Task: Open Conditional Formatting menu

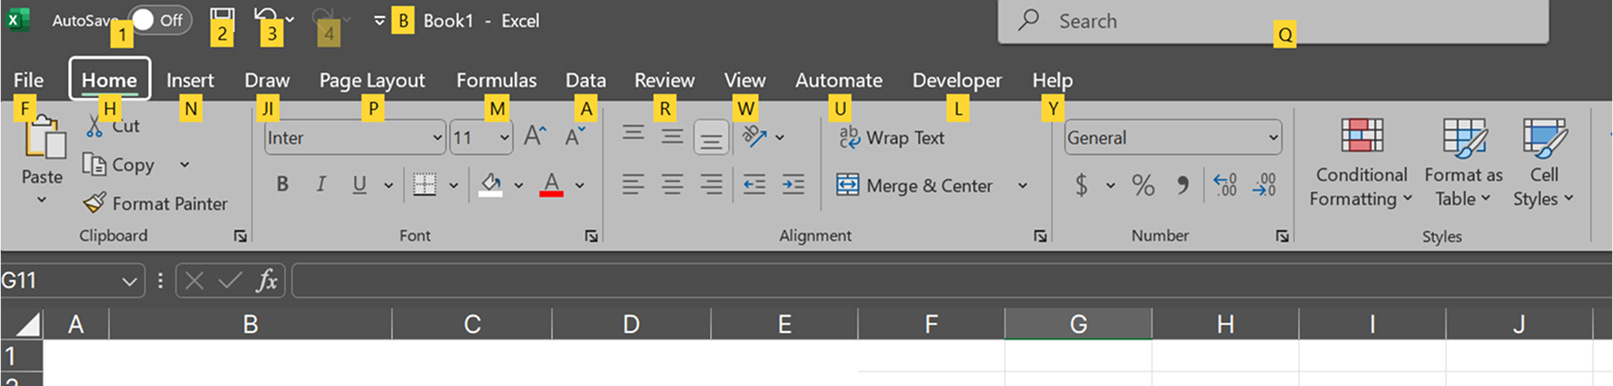Action: (x=1361, y=162)
